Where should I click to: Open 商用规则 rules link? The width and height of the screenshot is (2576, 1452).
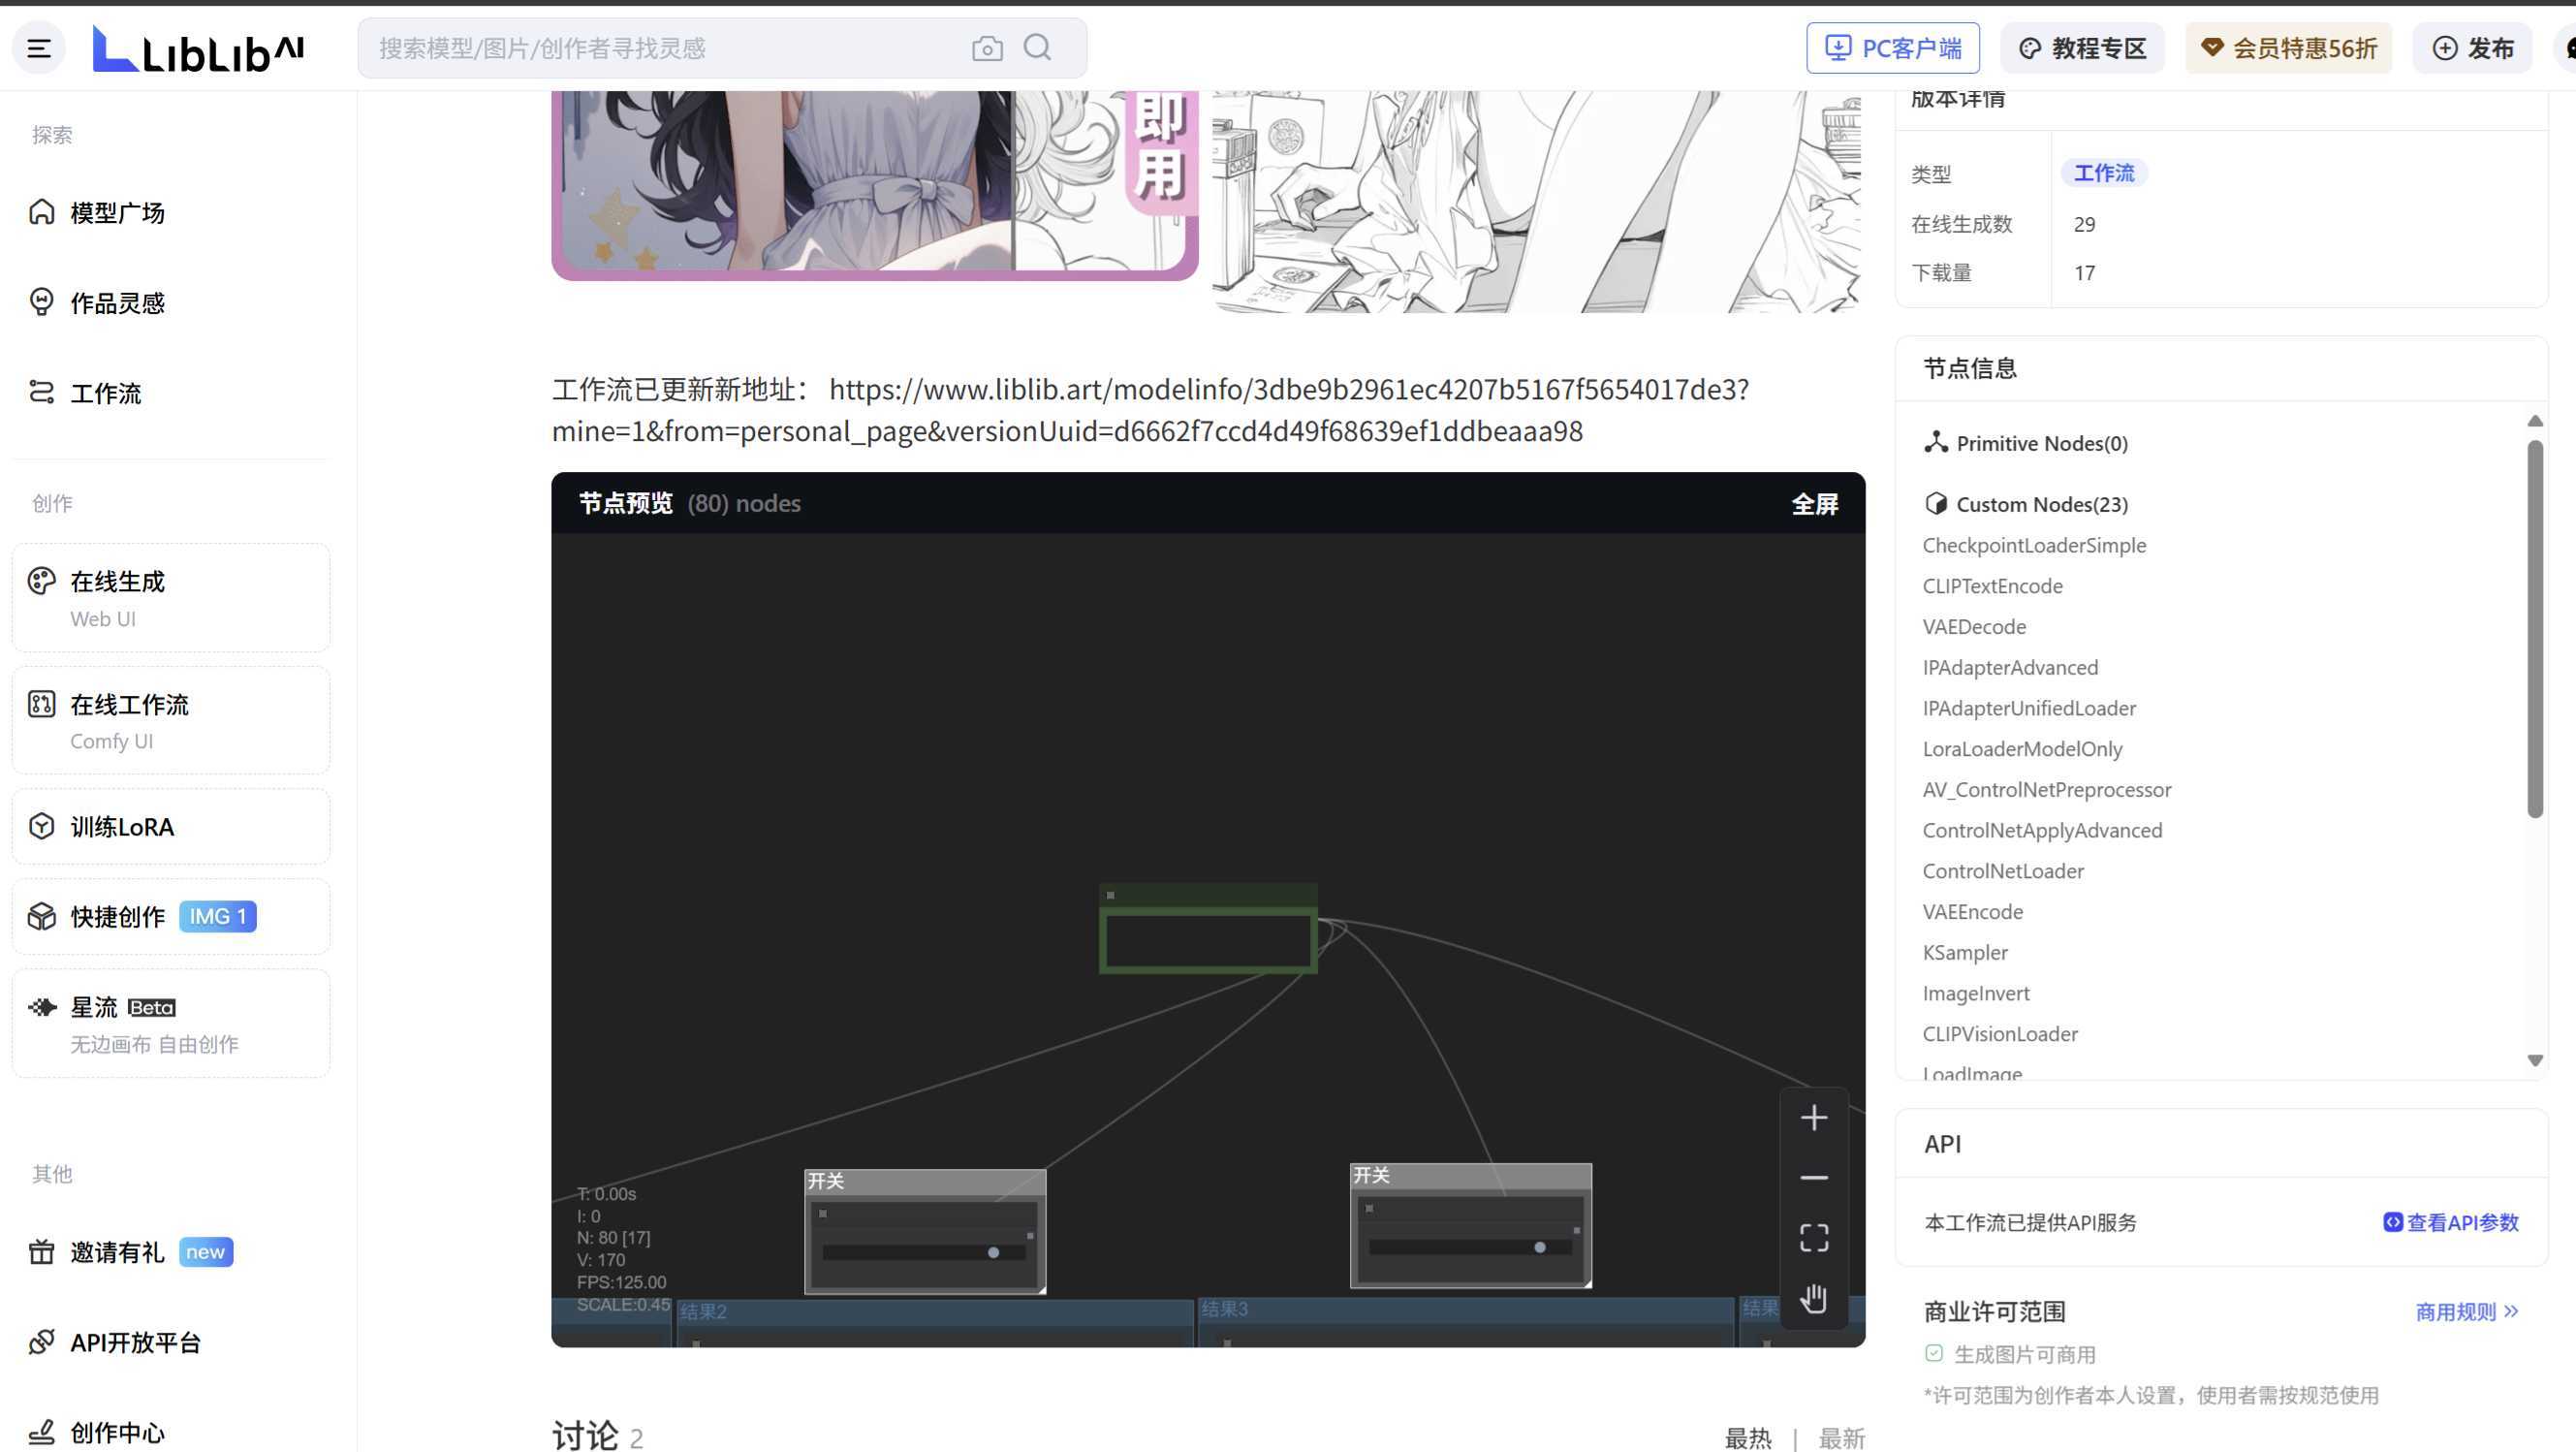coord(2466,1311)
